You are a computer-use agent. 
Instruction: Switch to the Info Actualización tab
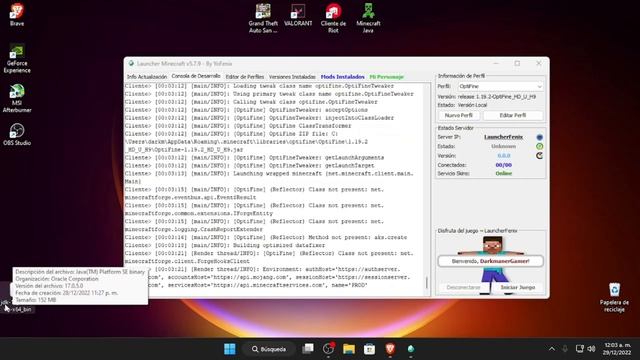click(x=147, y=77)
